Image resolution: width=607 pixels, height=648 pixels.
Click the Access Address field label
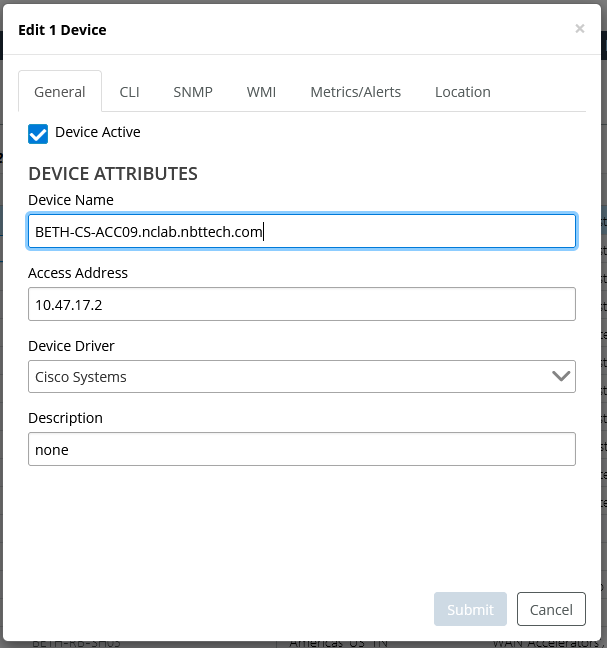78,273
